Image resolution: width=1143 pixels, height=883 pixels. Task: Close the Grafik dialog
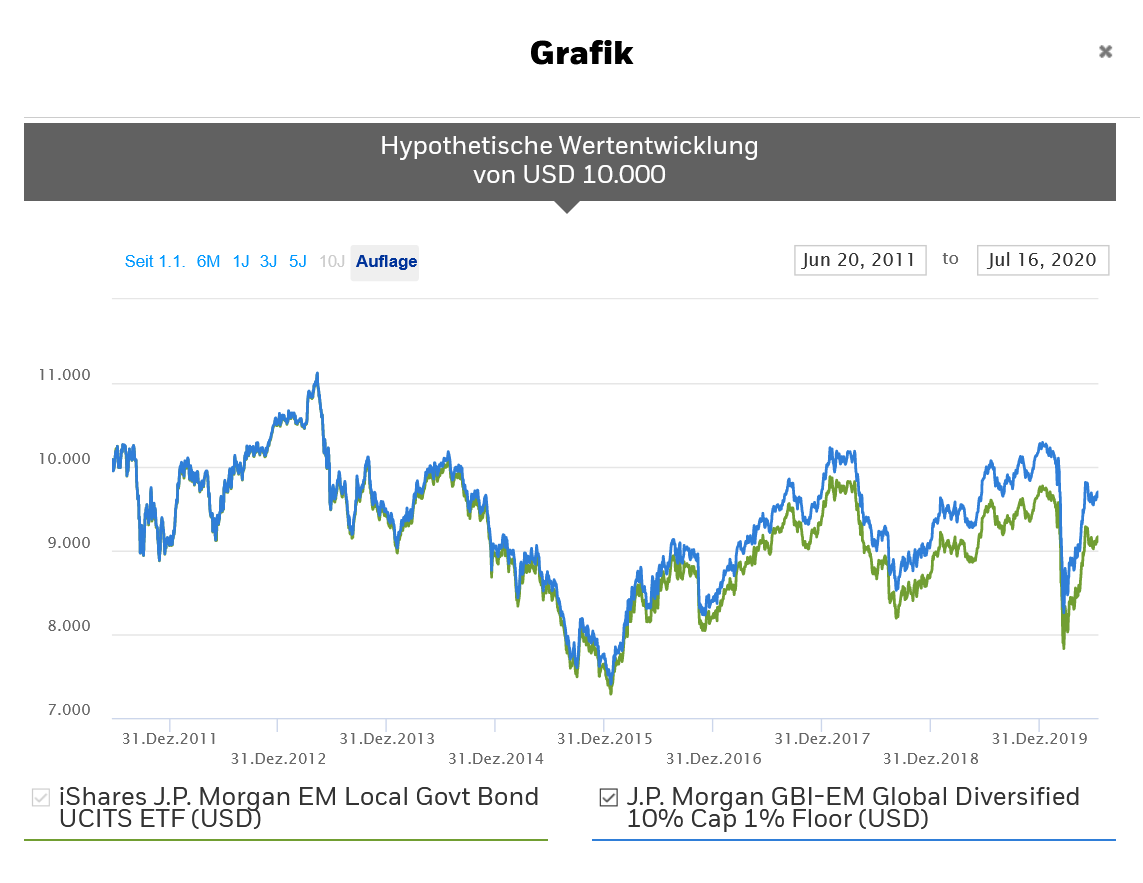click(x=1105, y=52)
